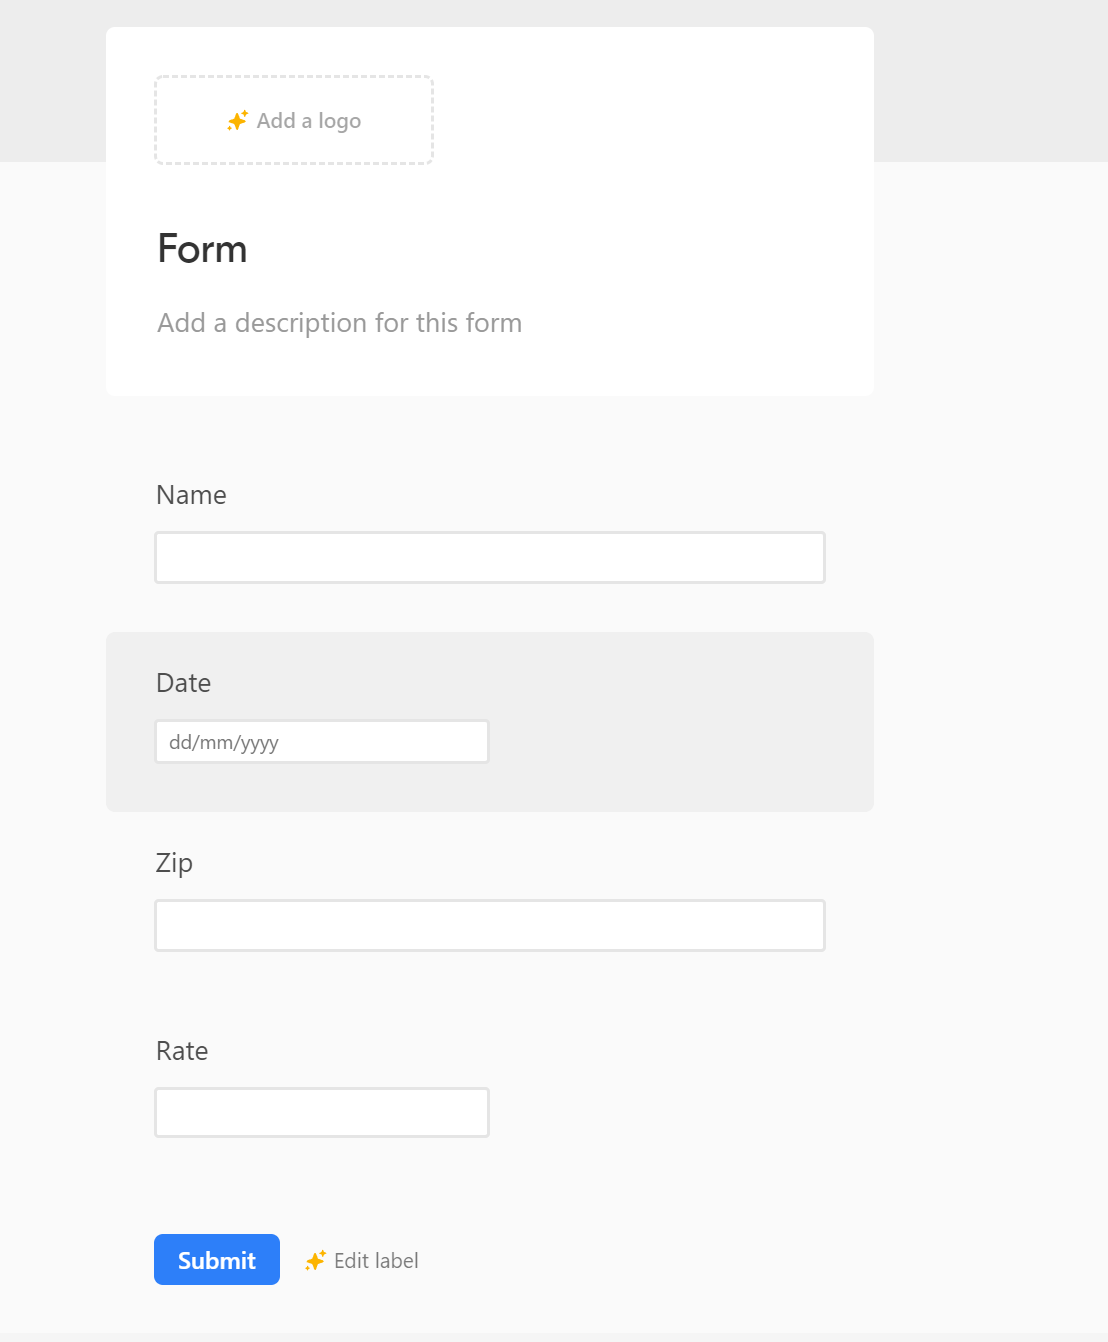1108x1342 pixels.
Task: Select the 'Add a logo' text
Action: coord(309,121)
